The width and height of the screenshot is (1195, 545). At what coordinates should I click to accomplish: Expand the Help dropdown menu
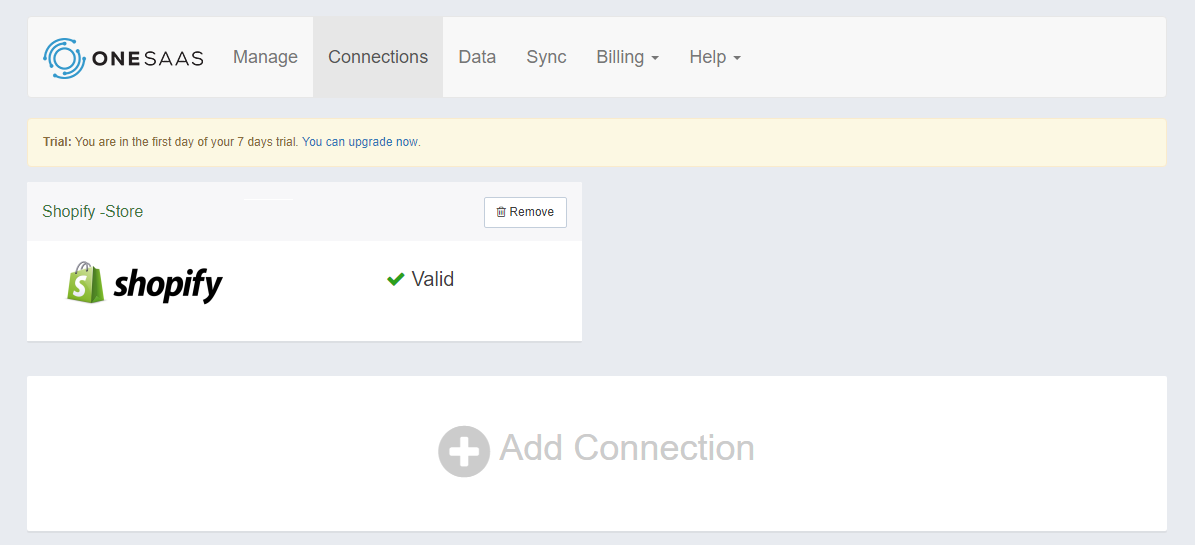tap(715, 57)
